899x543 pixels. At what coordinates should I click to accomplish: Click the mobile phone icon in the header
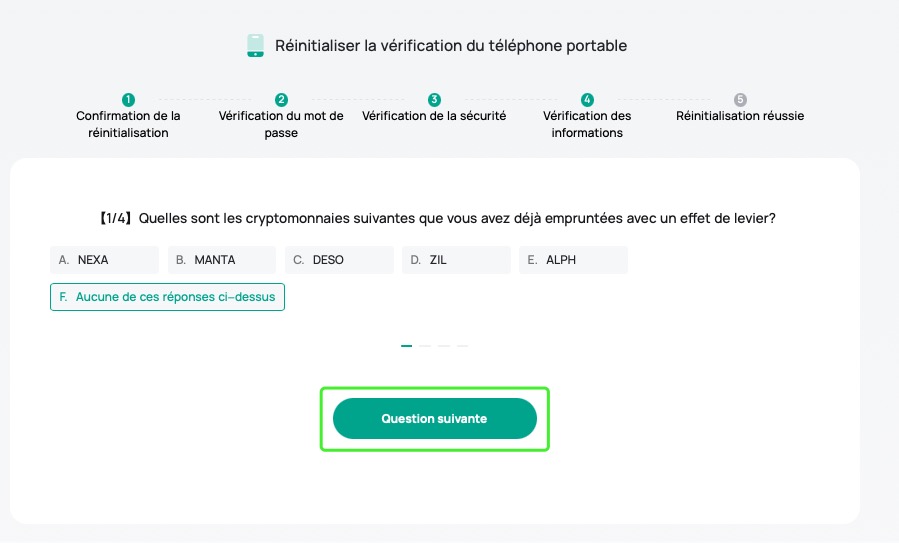click(255, 46)
